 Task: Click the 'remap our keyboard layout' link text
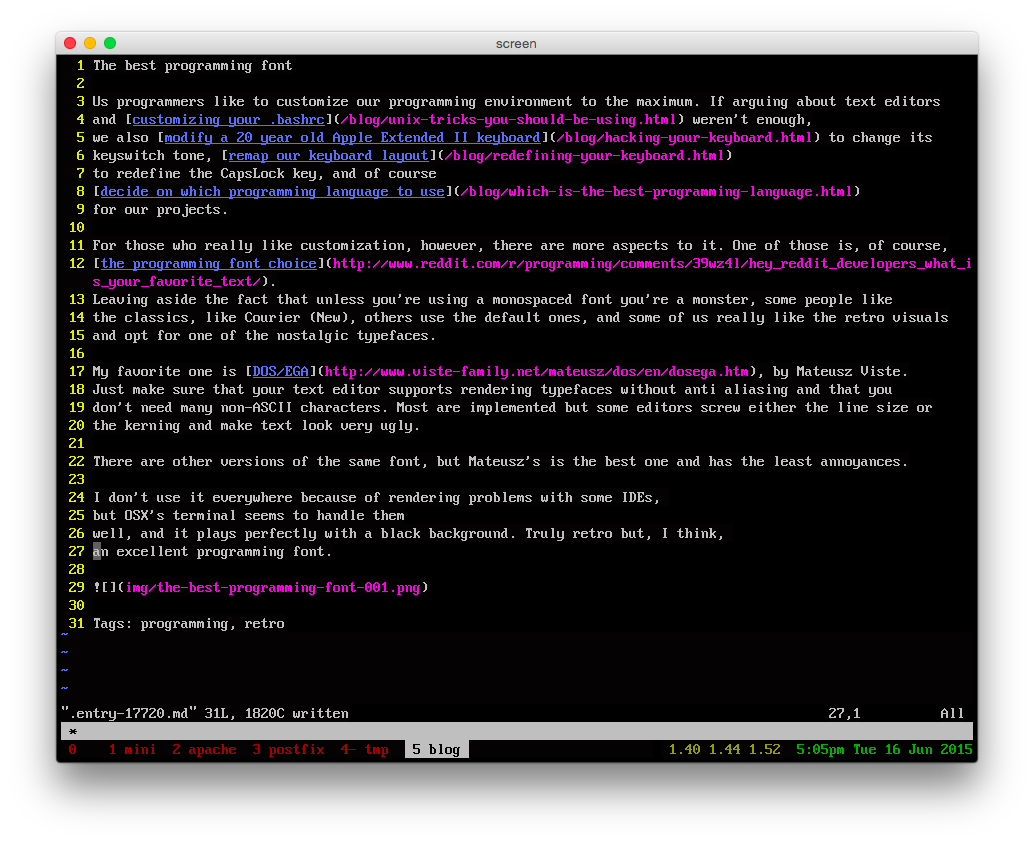tap(328, 155)
